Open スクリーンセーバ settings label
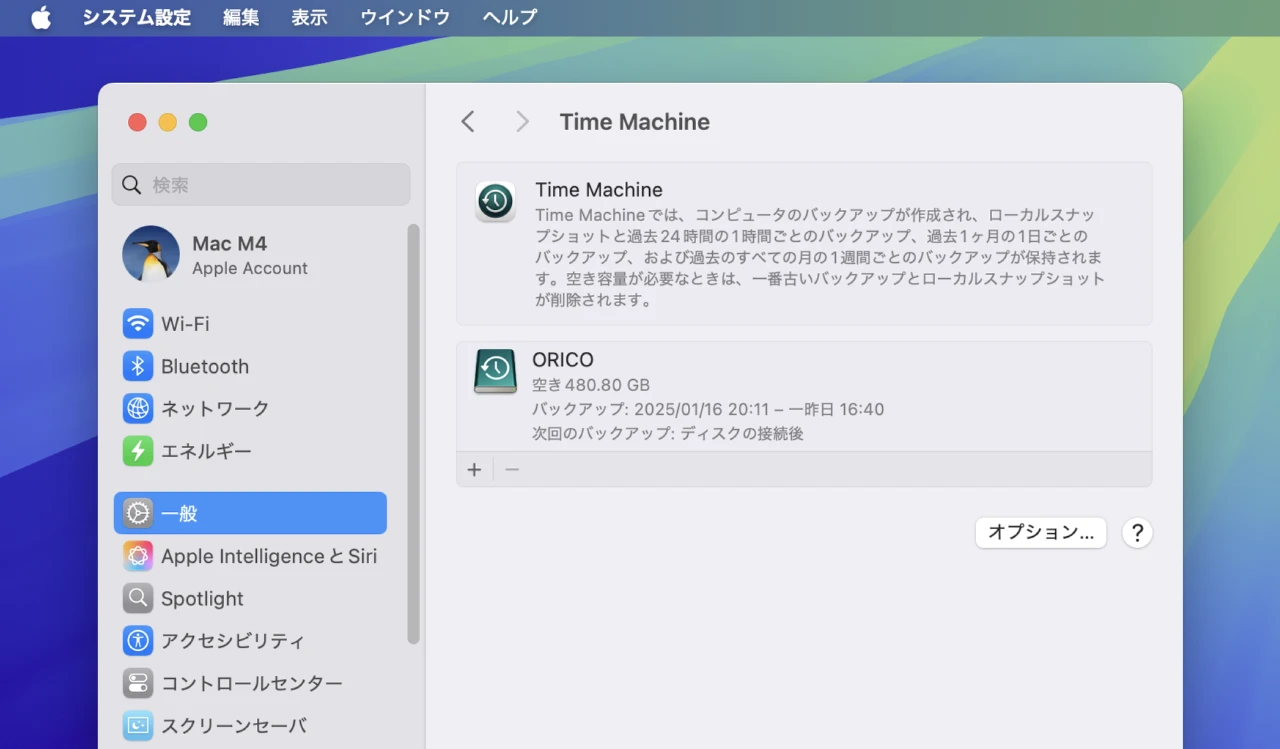 (x=234, y=725)
